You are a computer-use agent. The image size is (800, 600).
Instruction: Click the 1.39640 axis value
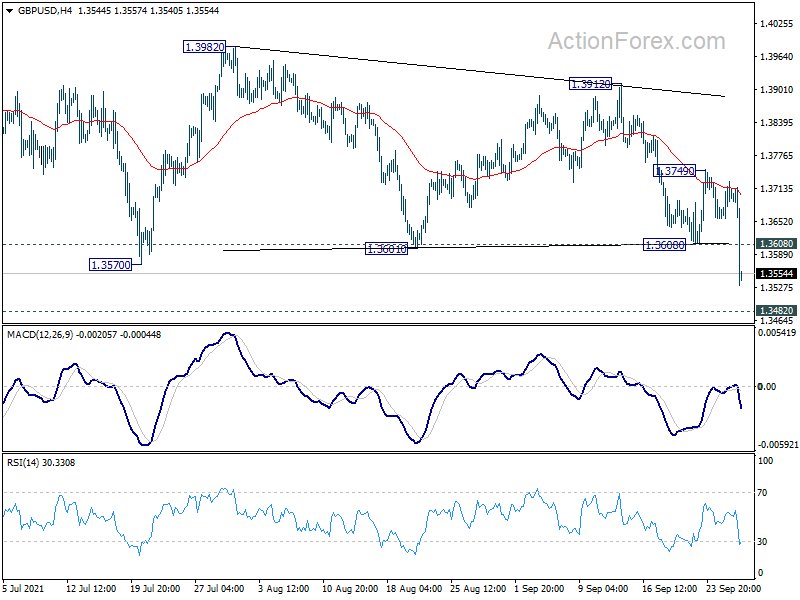tap(777, 57)
